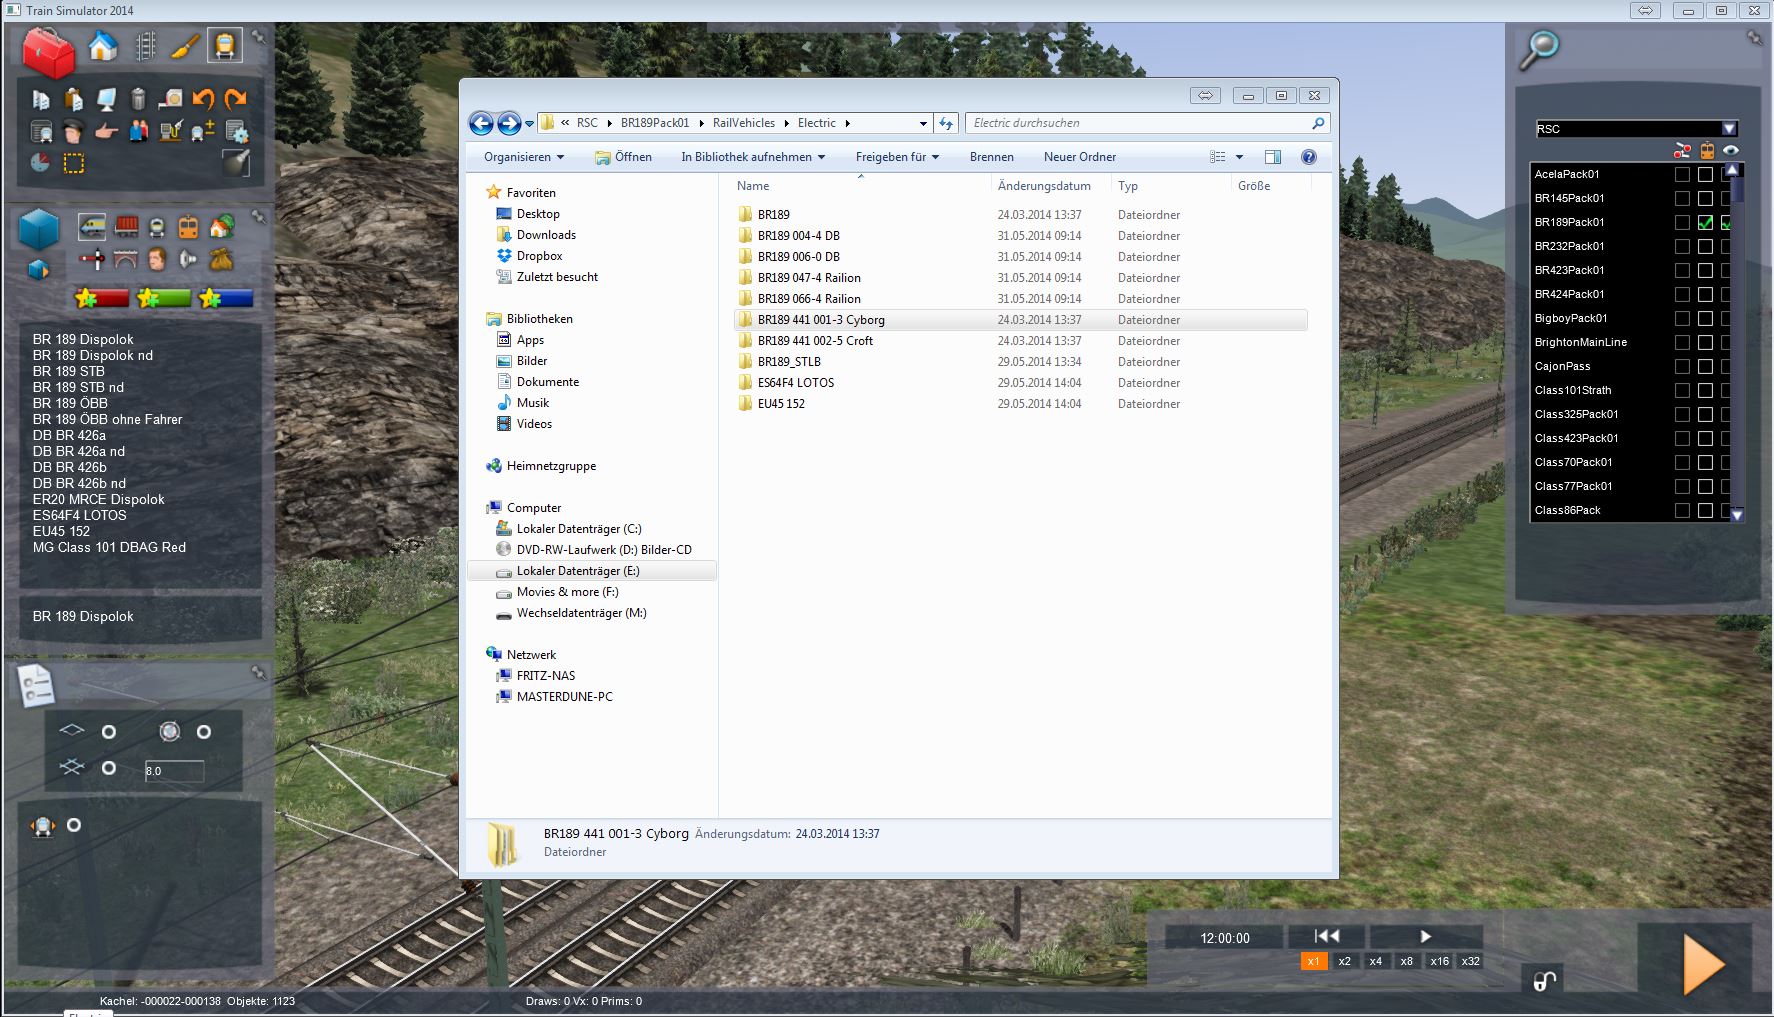
Task: Click the RailVehicles breadcrumb segment
Action: (x=744, y=123)
